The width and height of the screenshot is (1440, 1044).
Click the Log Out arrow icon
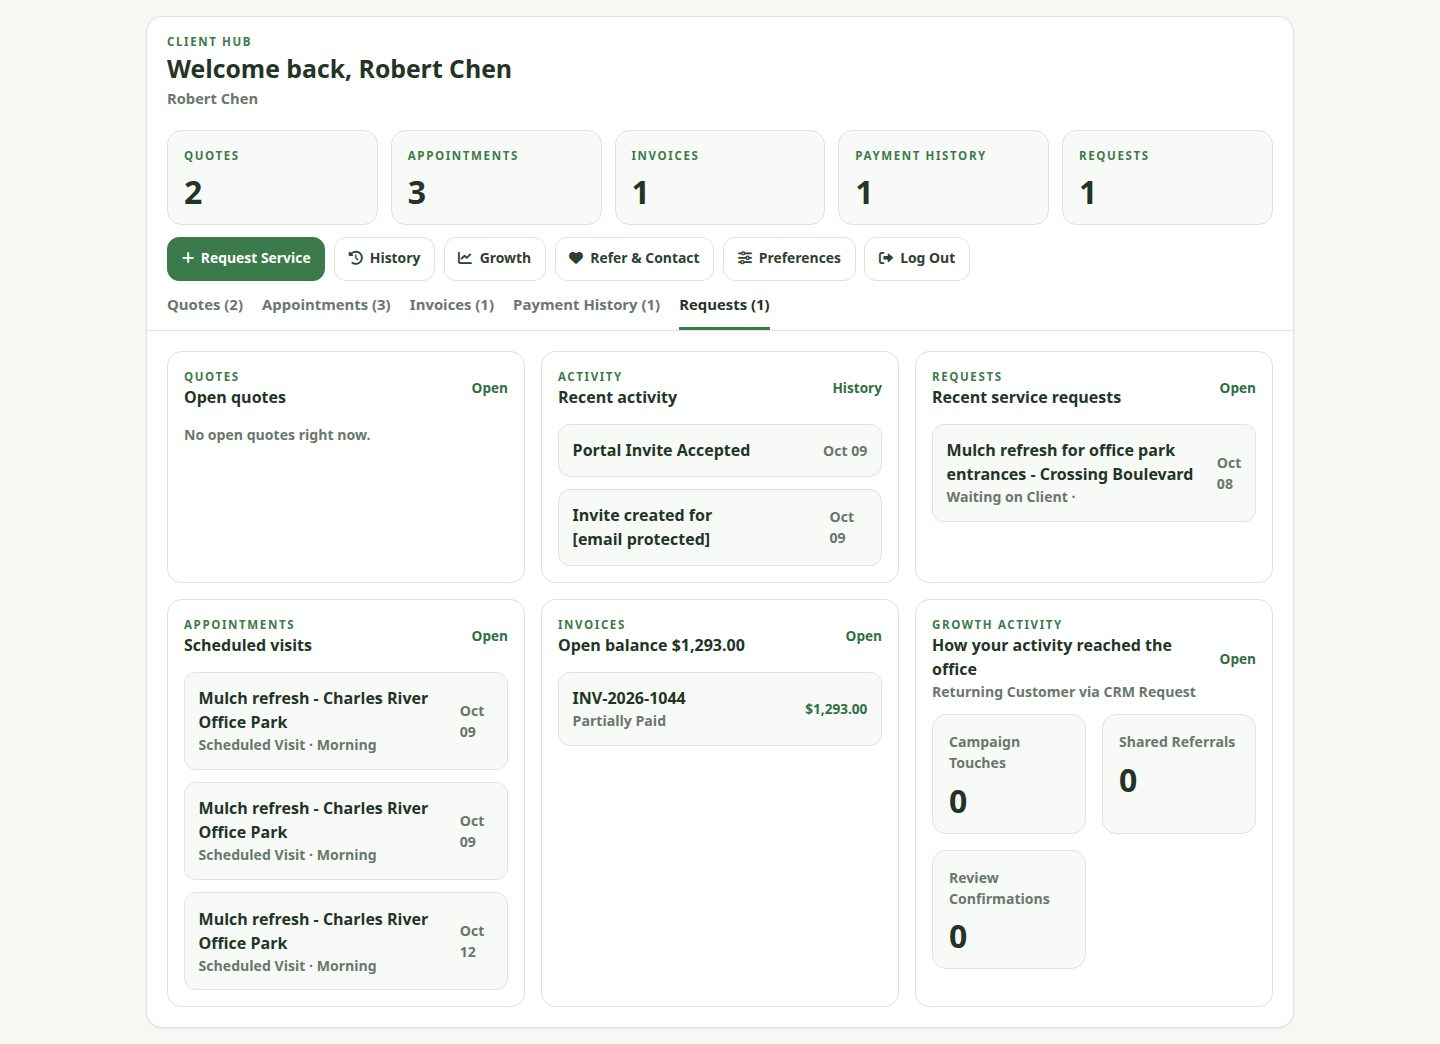(x=886, y=258)
